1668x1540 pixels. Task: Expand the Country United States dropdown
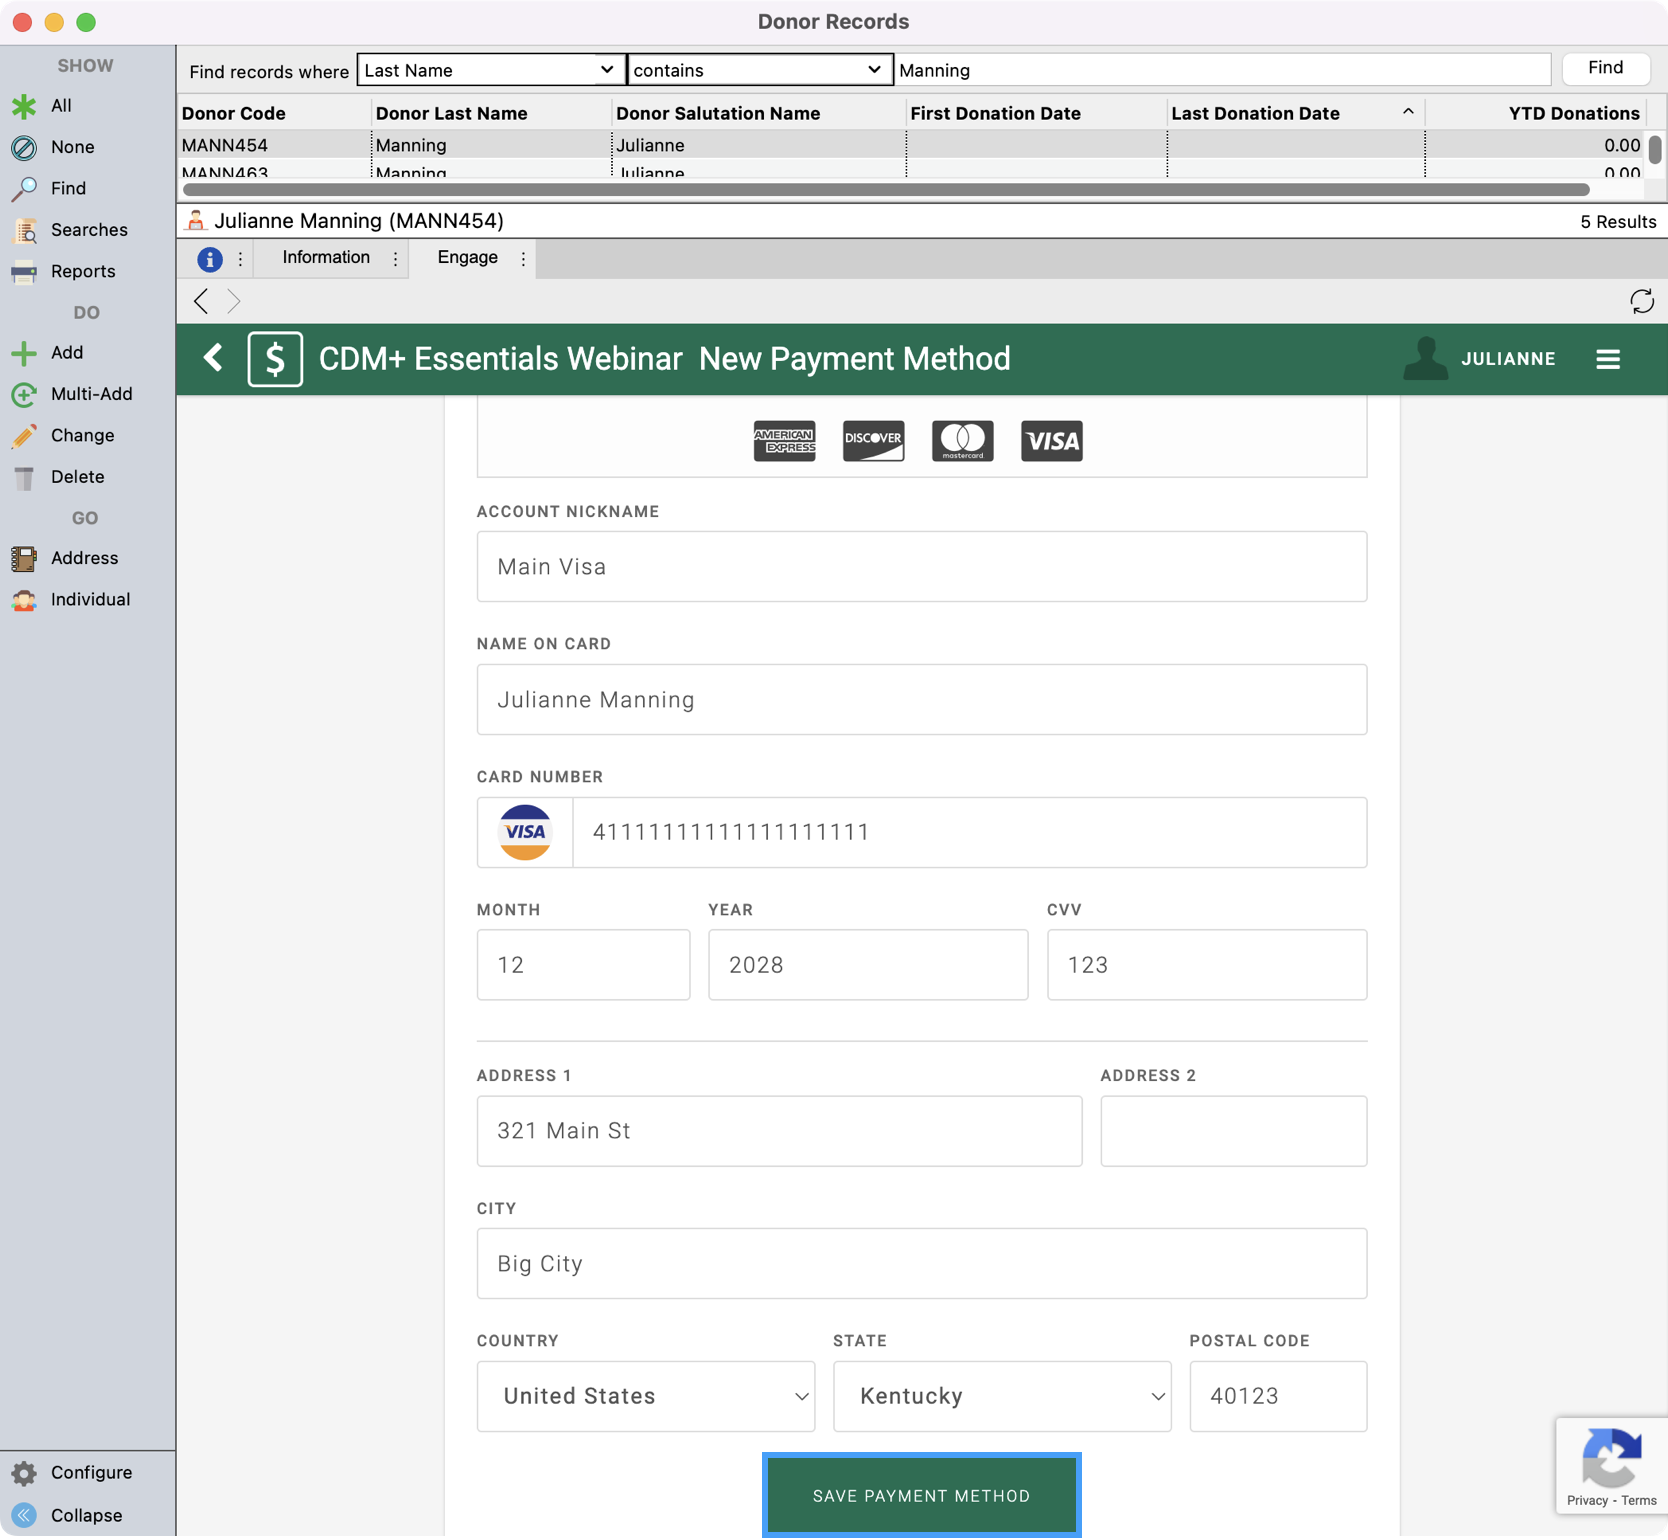[646, 1396]
